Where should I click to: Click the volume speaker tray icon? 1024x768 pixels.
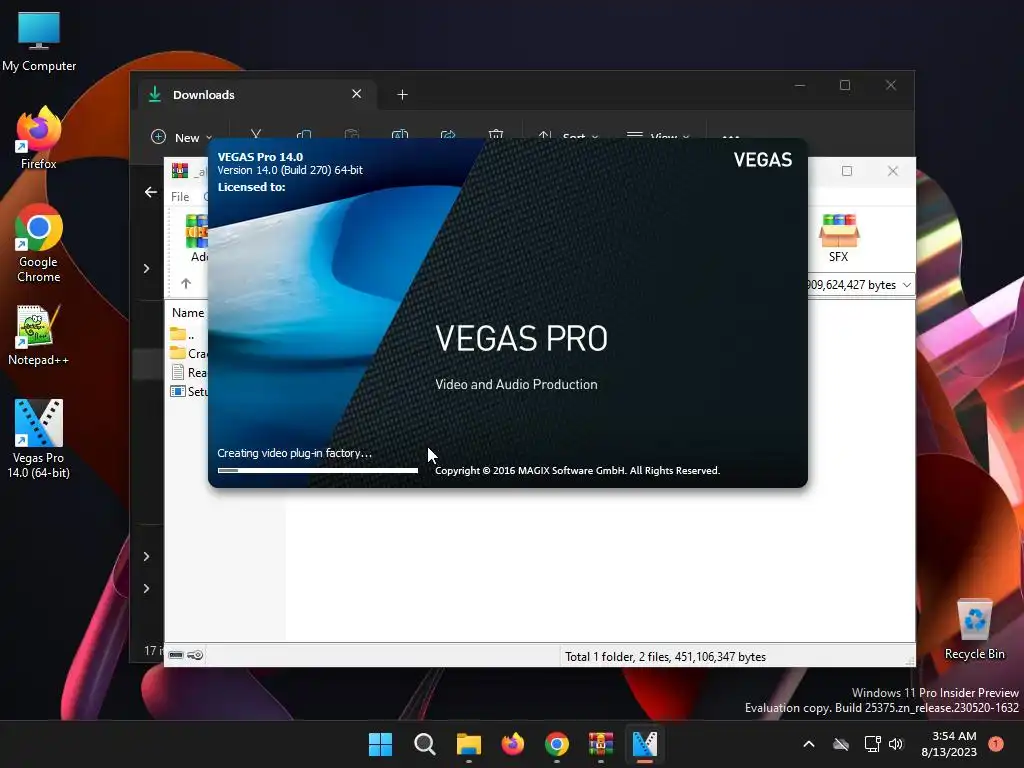point(896,744)
